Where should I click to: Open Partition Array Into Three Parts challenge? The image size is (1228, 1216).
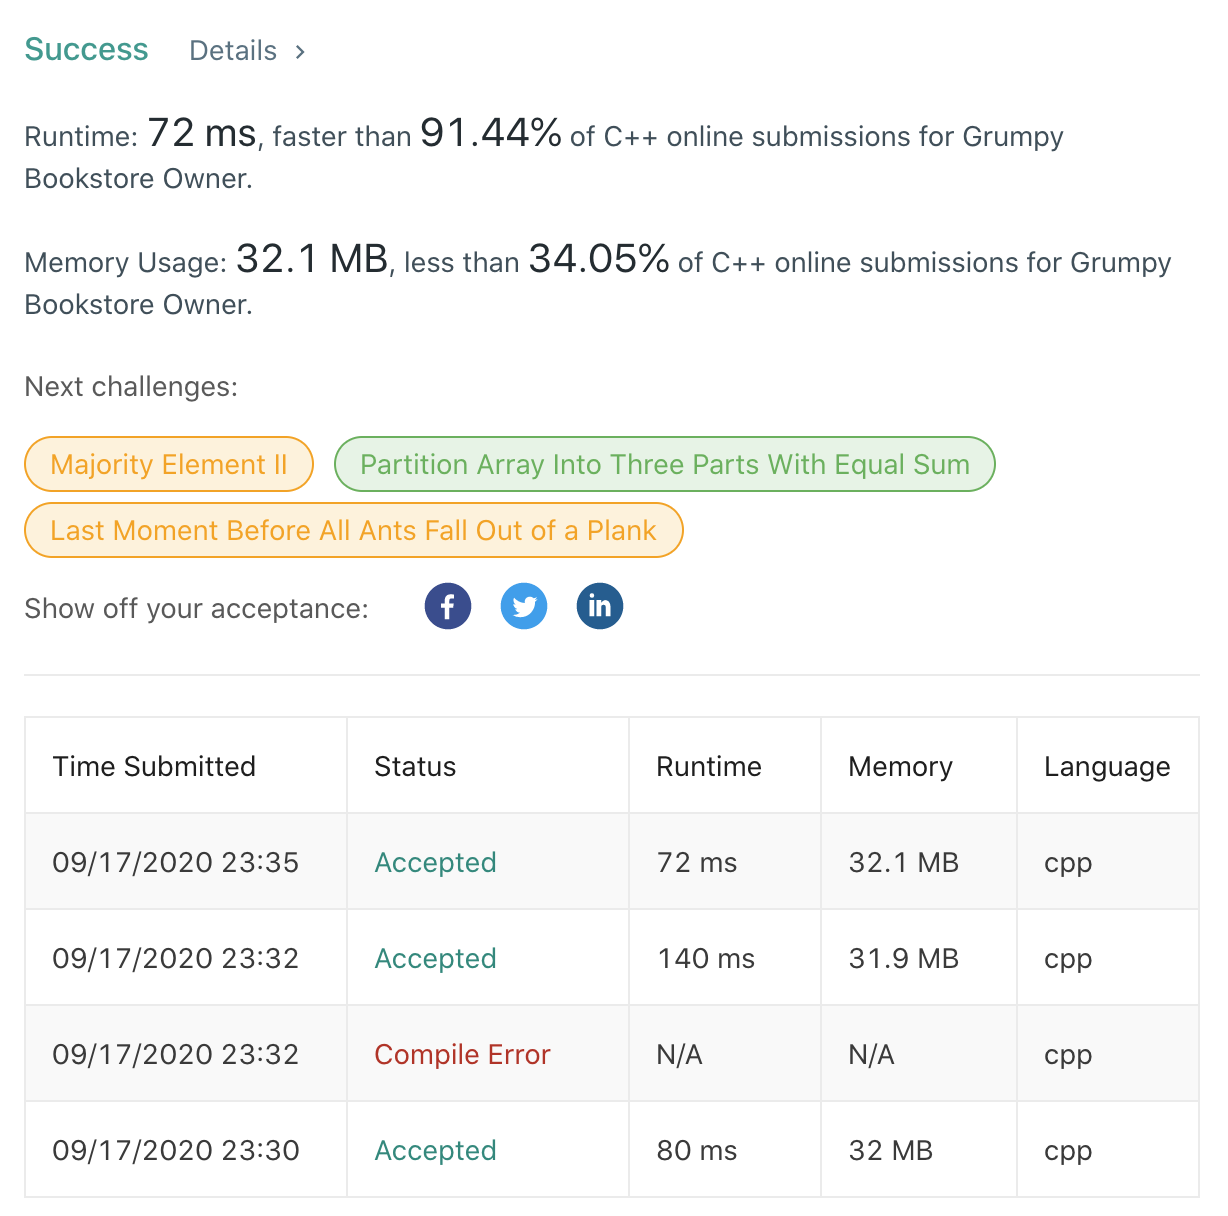[664, 464]
